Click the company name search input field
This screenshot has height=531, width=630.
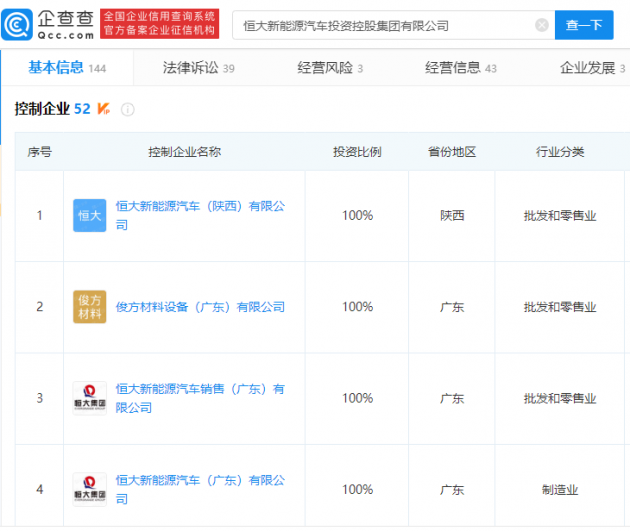385,25
